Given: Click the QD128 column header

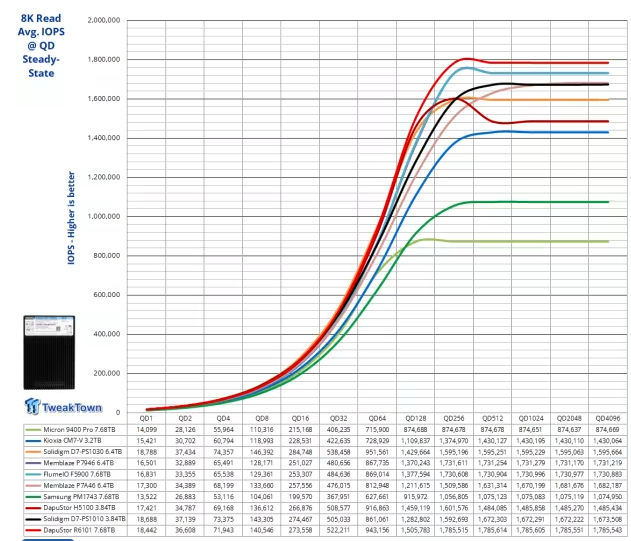Looking at the screenshot, I should click(x=416, y=419).
